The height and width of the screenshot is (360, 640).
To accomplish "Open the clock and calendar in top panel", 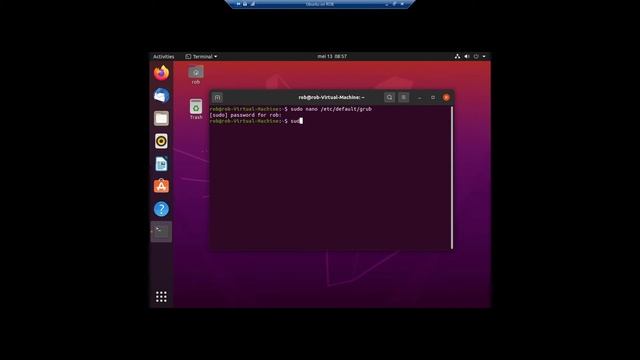I will pyautogui.click(x=332, y=56).
